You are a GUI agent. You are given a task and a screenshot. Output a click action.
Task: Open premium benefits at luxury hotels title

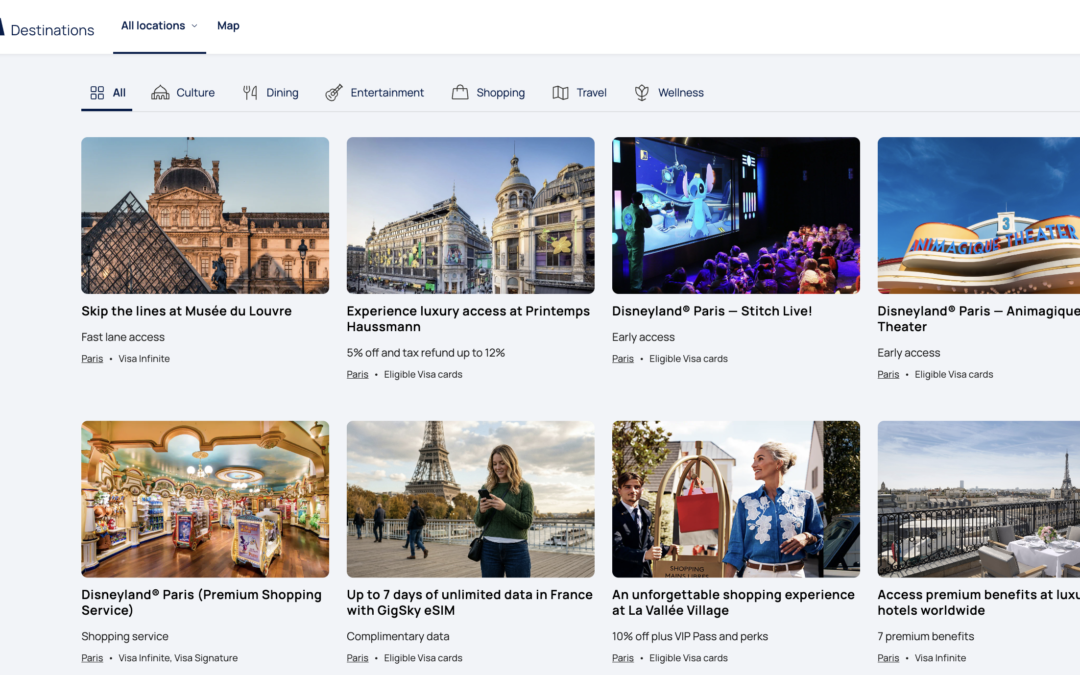(979, 603)
